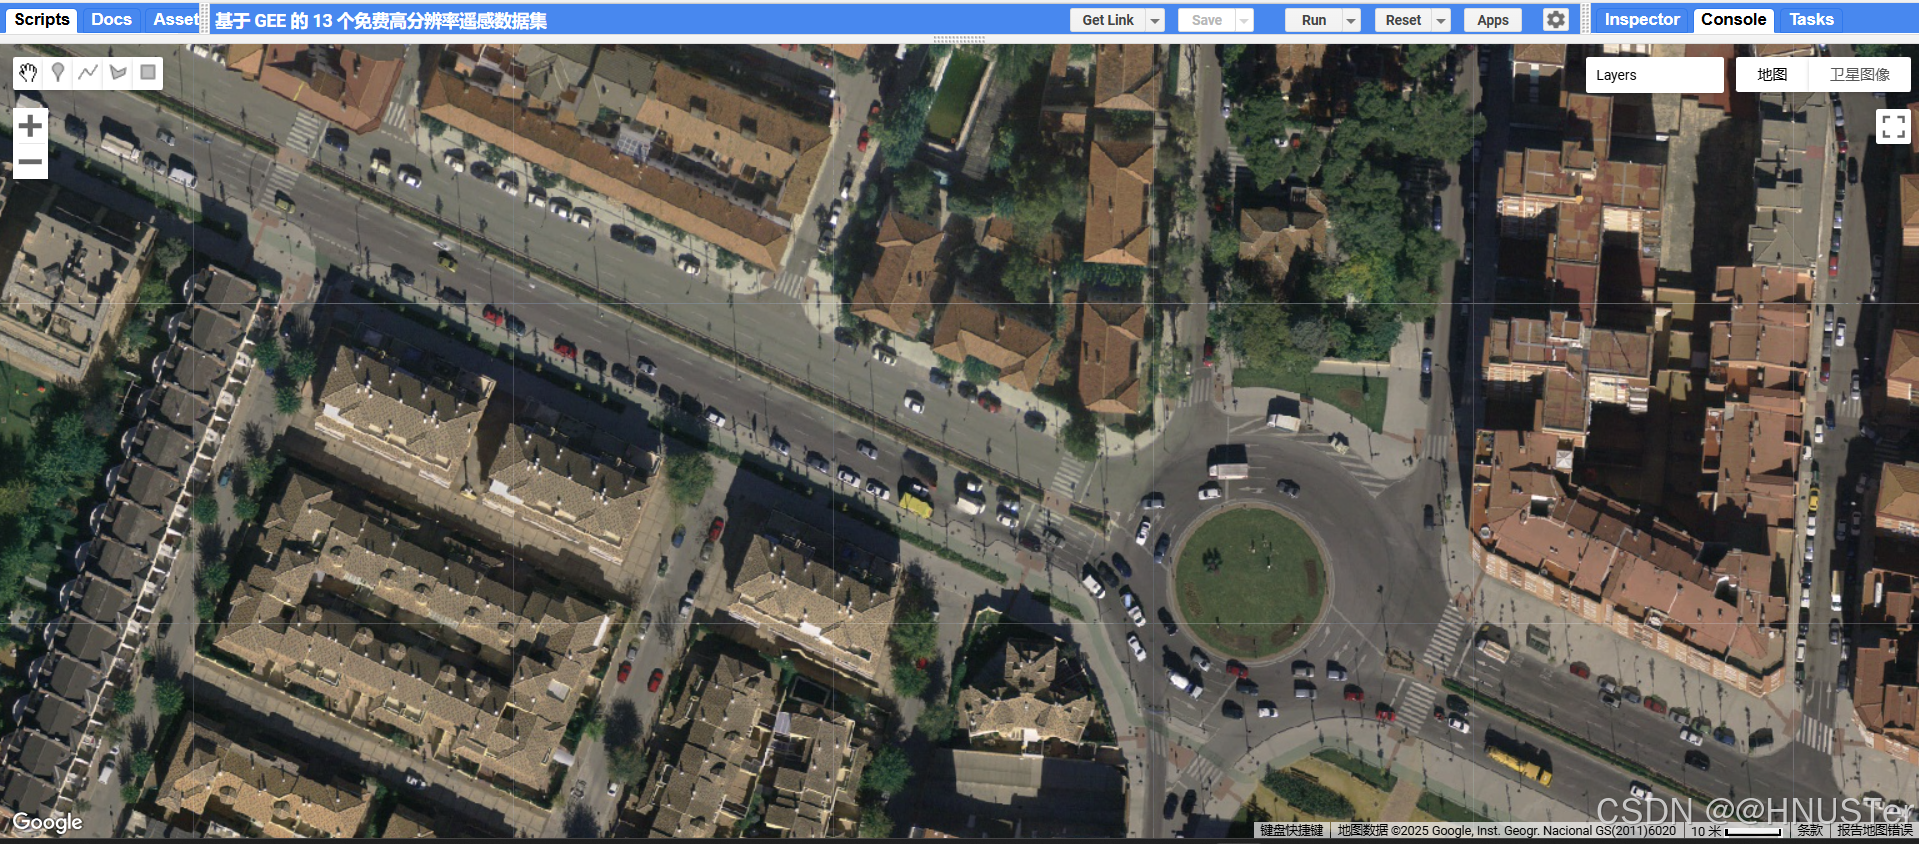Click the Reset button
Viewport: 1919px width, 844px height.
coord(1403,20)
